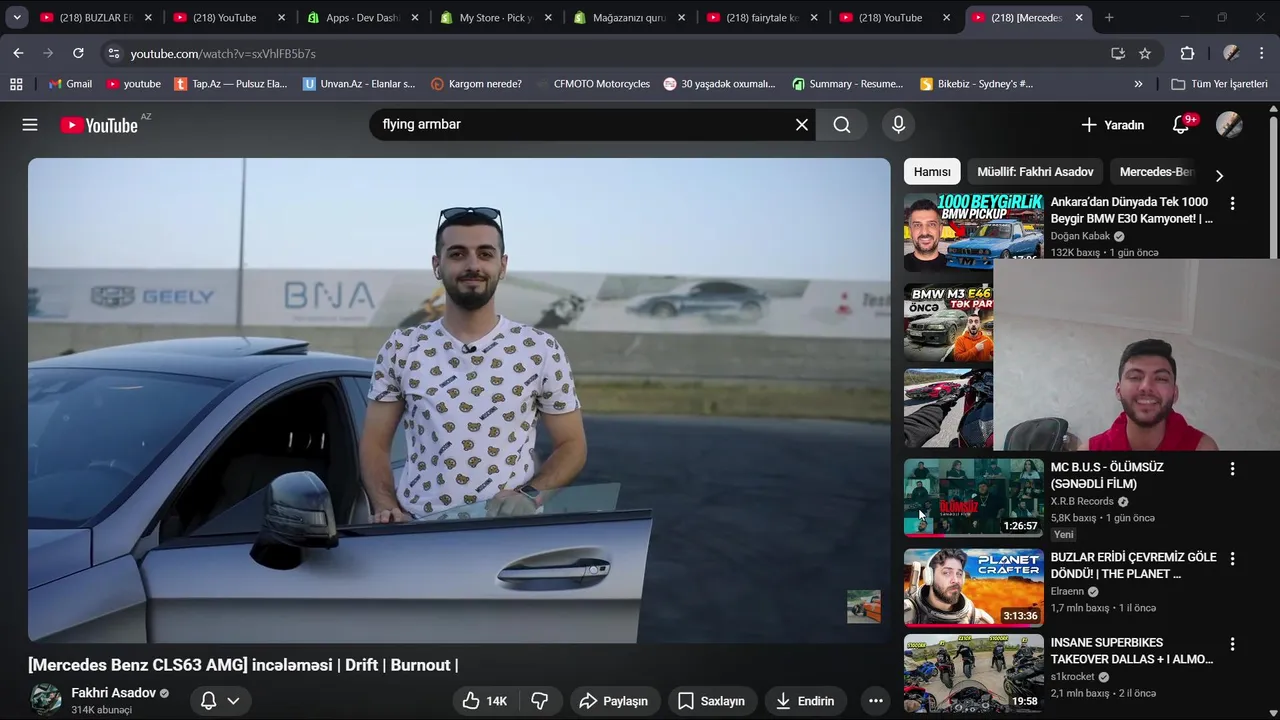Open the account avatar menu
1280x720 pixels.
1229,125
